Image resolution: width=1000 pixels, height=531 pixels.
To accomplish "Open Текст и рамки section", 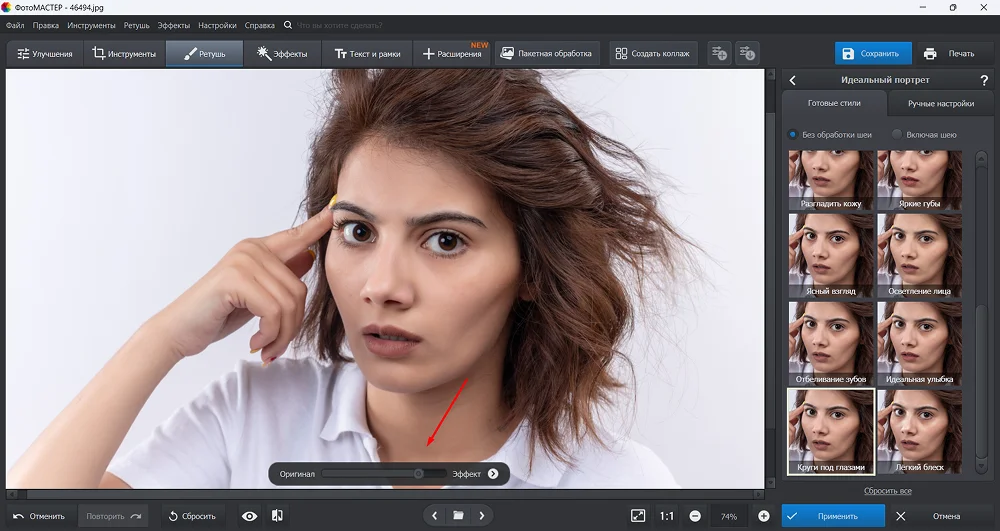I will [367, 54].
